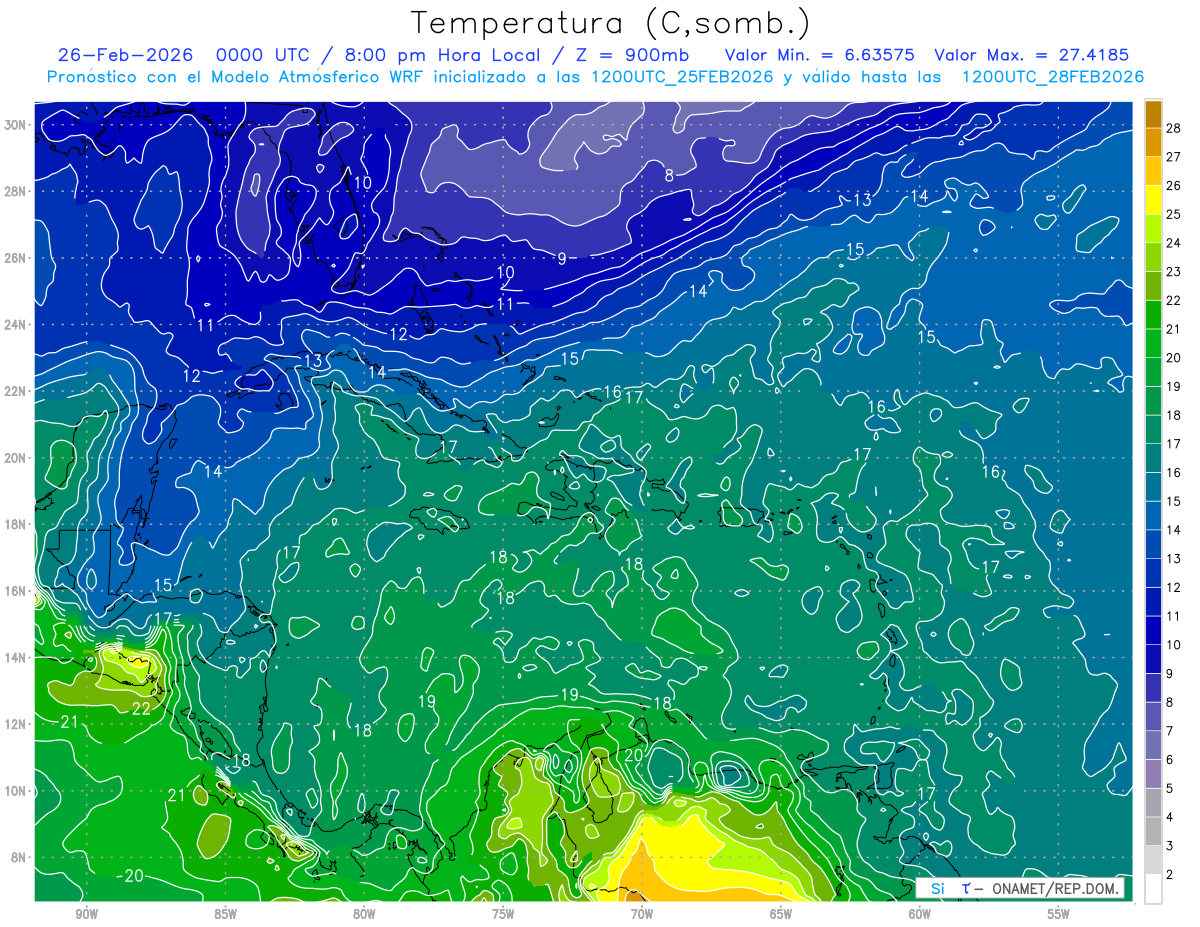Select the amber legend swatch between 26 and 27
This screenshot has width=1200, height=927.
[x=1153, y=171]
